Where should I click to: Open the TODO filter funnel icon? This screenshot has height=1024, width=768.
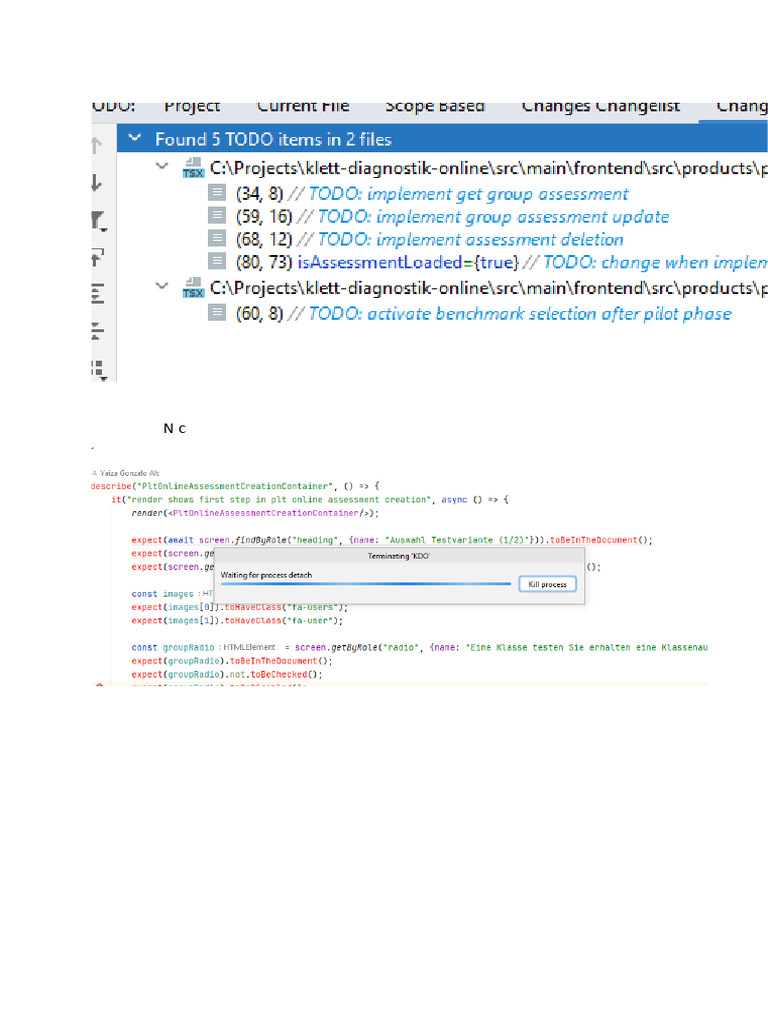97,220
